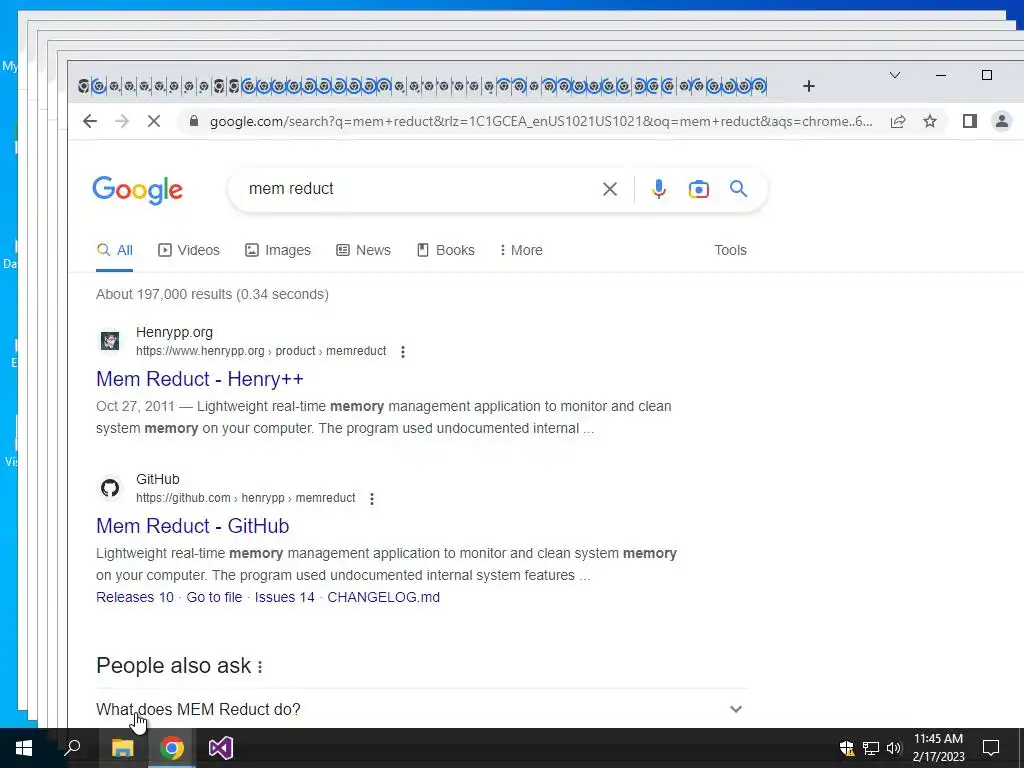
Task: Open the Releases 10 sublink
Action: 135,597
